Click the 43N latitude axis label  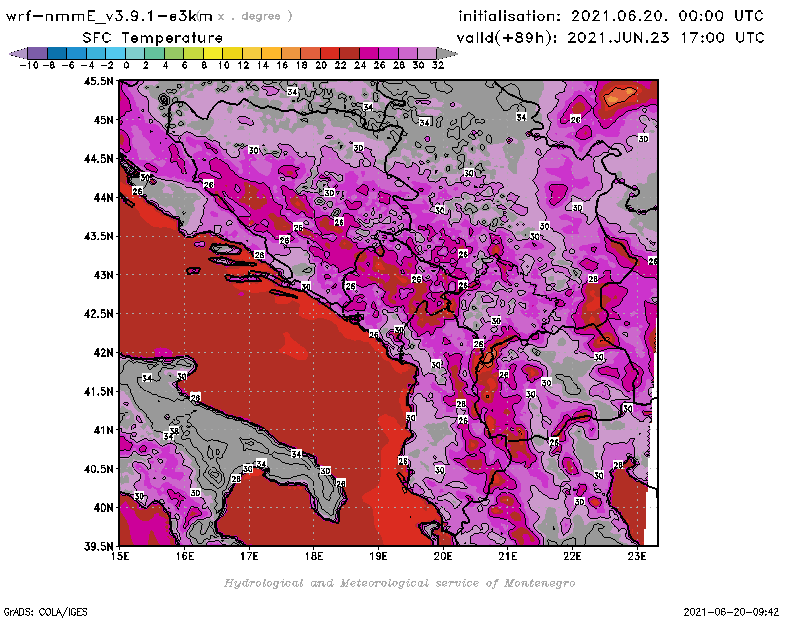point(104,275)
